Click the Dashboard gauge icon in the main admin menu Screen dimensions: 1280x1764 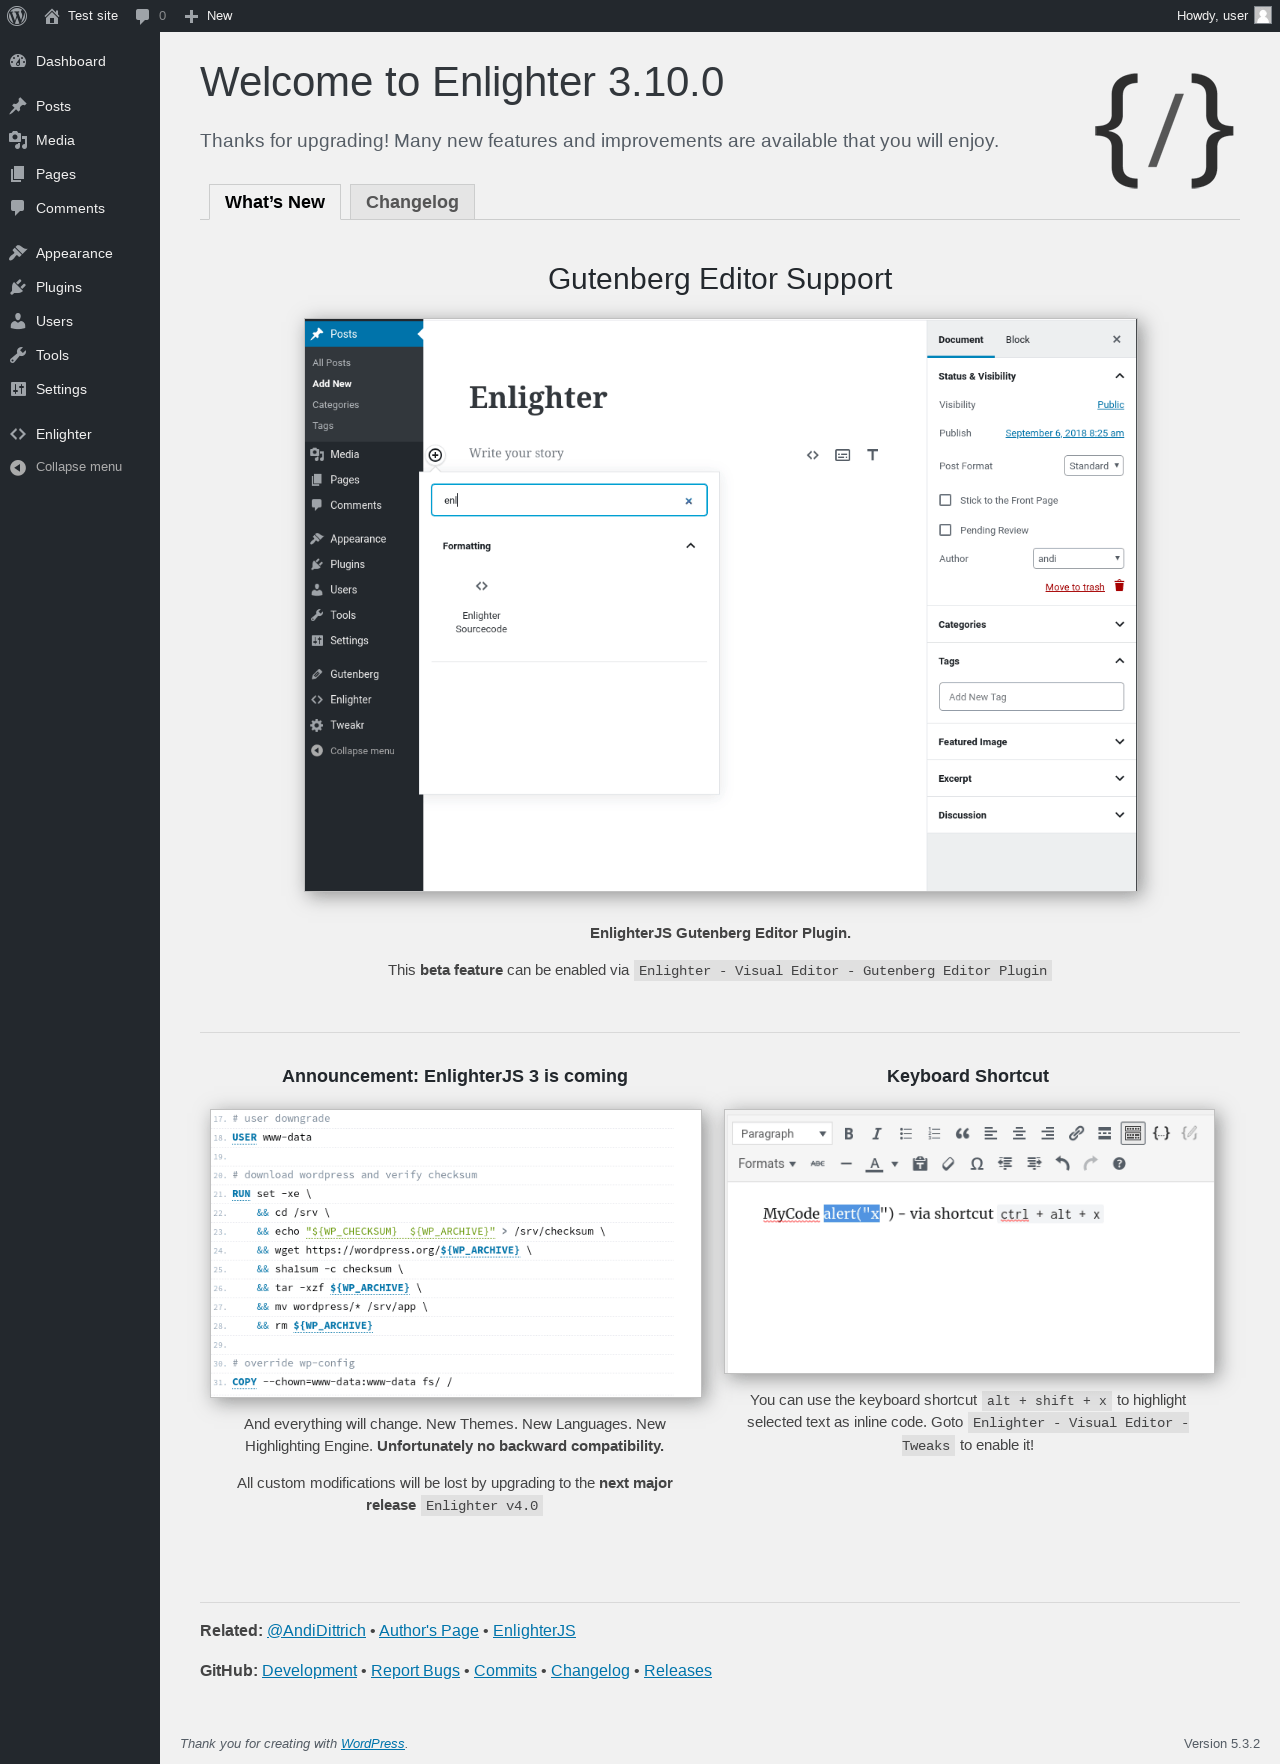point(18,61)
